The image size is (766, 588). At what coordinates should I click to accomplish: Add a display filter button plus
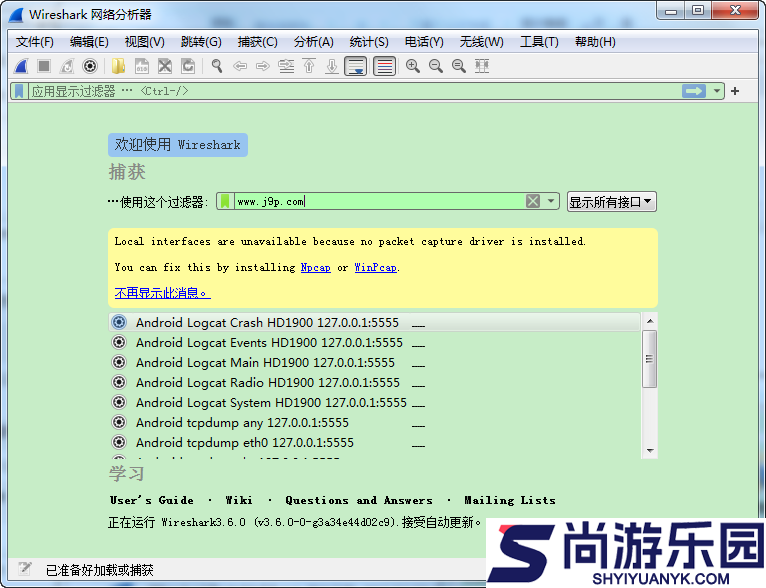(735, 91)
